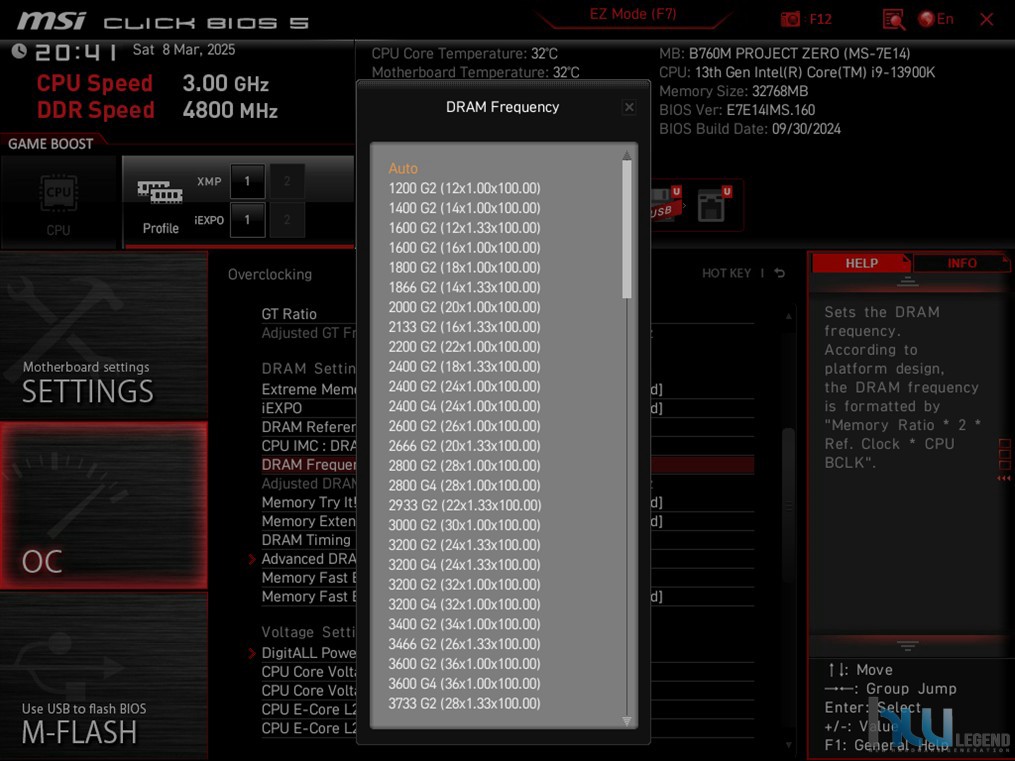
Task: Pick 3400 G2 (34x1.00x100.00)
Action: tap(464, 624)
